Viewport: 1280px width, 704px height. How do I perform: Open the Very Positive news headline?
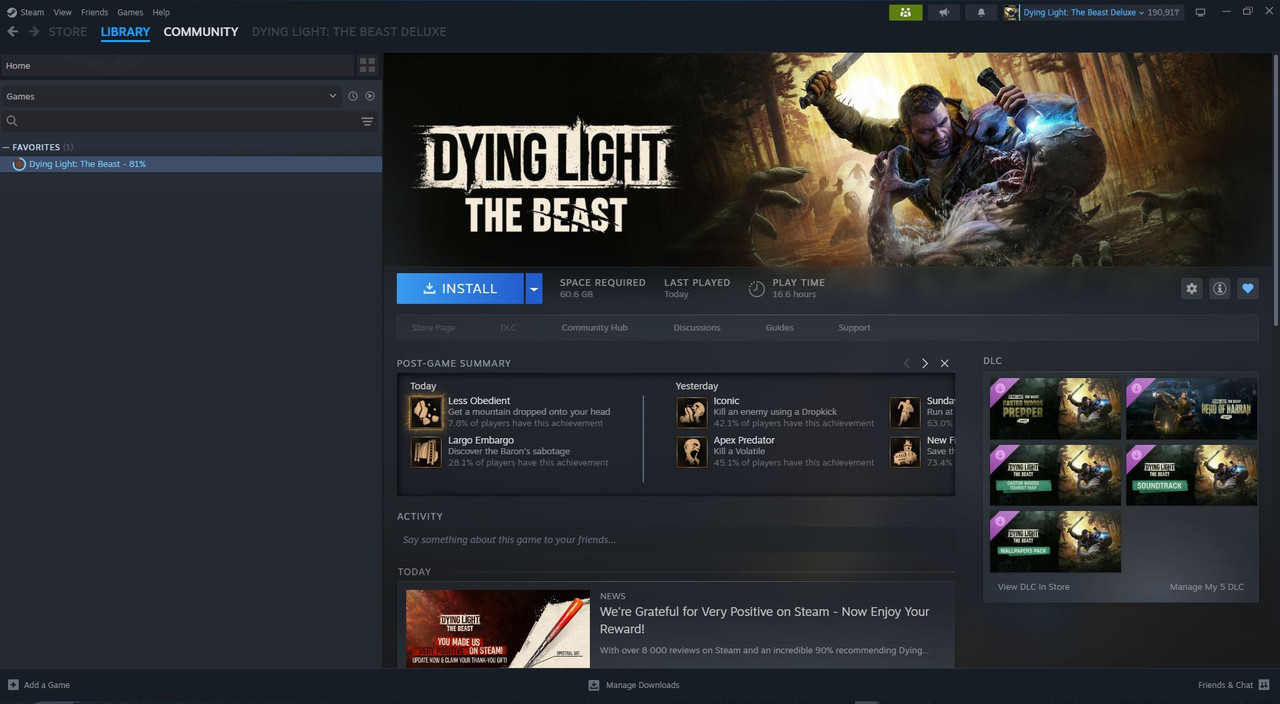tap(764, 620)
